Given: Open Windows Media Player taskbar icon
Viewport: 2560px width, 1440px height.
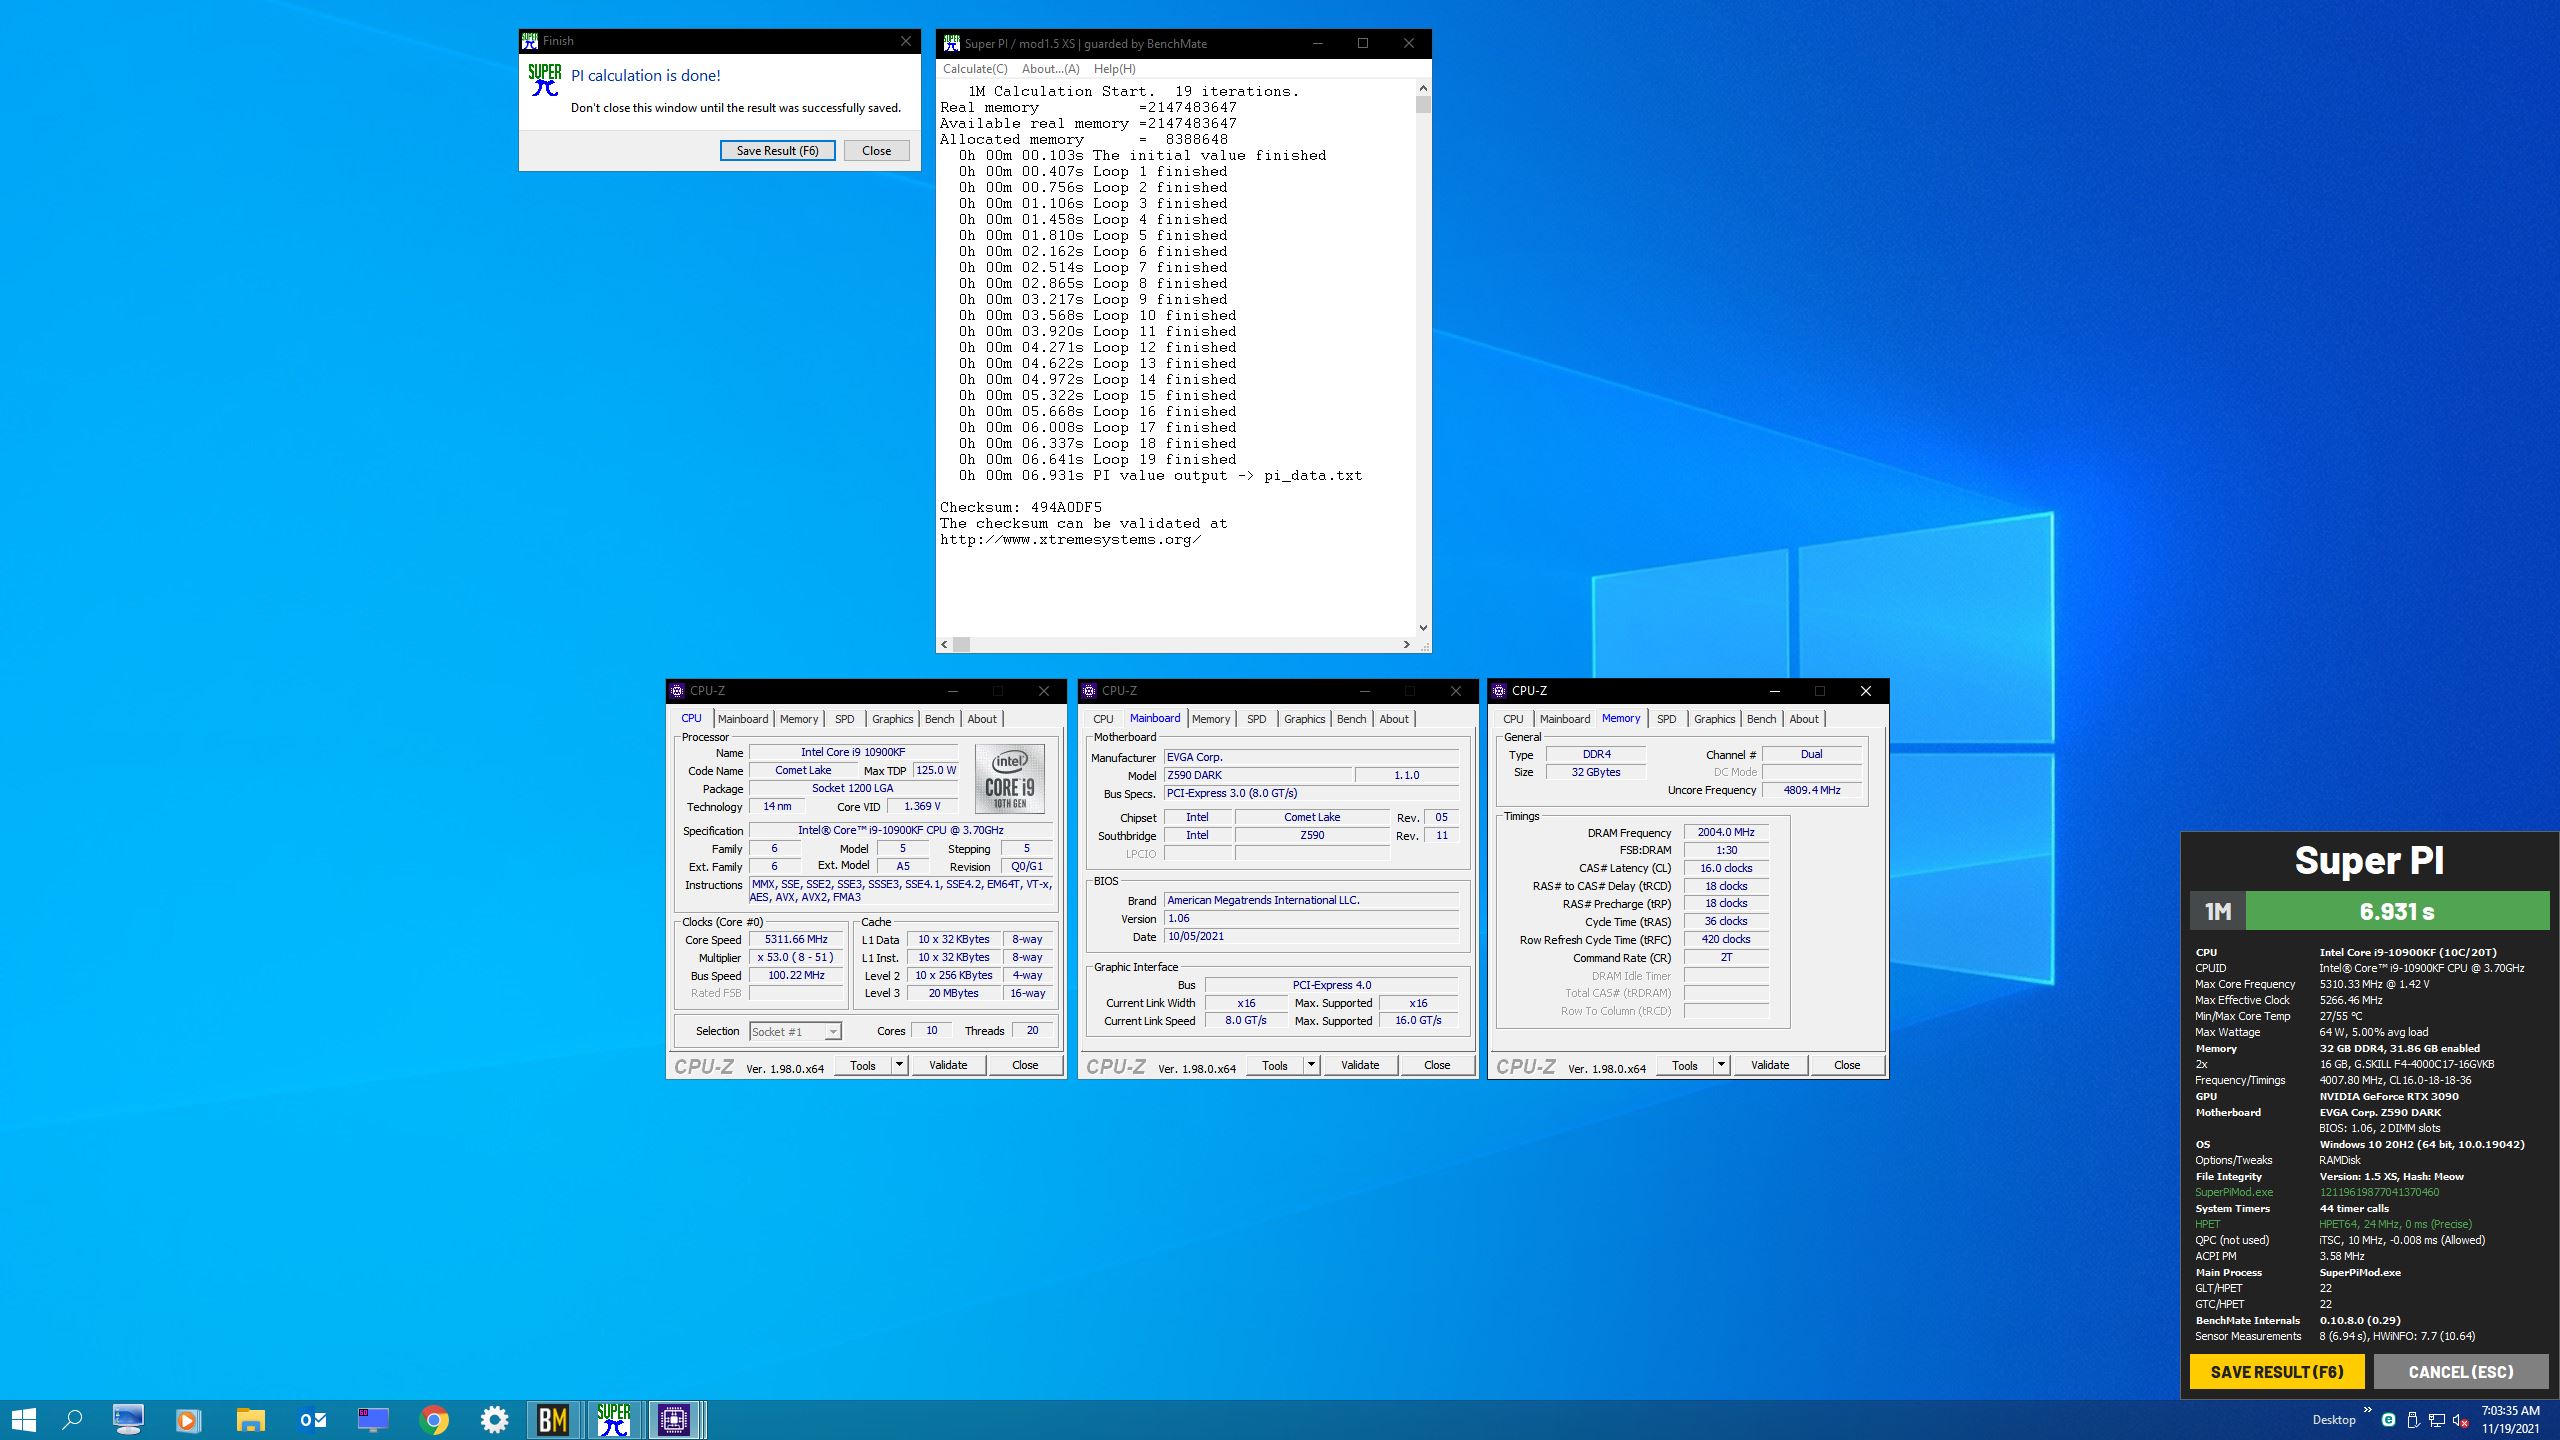Looking at the screenshot, I should 188,1419.
